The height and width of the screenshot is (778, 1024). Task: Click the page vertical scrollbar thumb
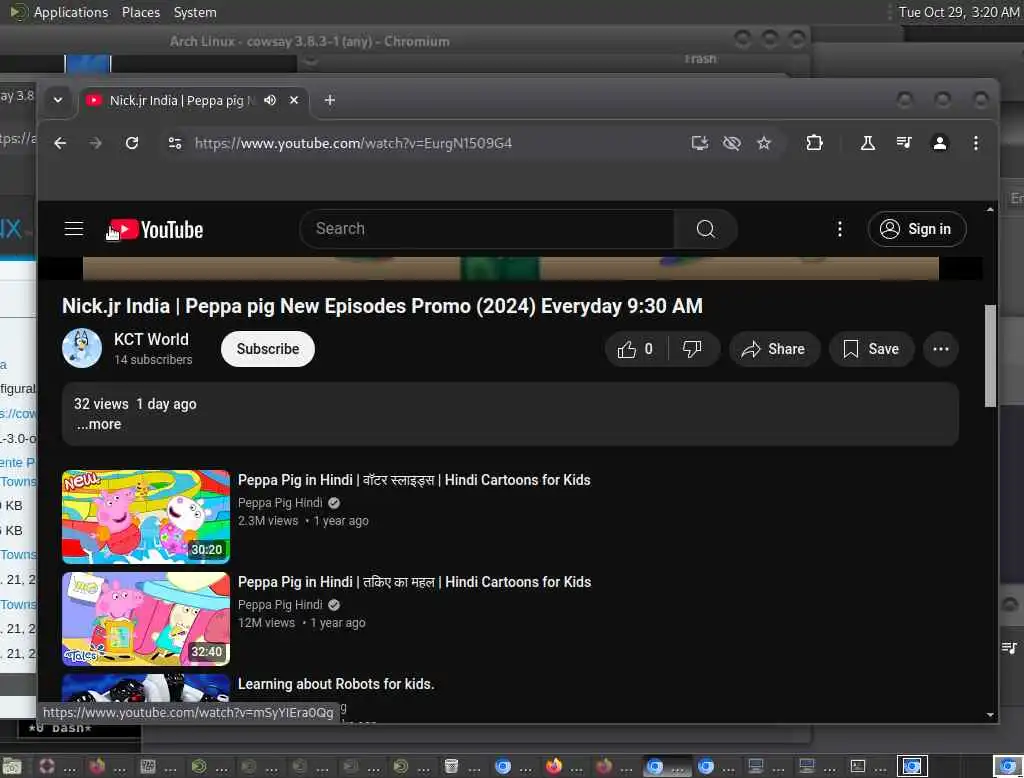tap(990, 355)
